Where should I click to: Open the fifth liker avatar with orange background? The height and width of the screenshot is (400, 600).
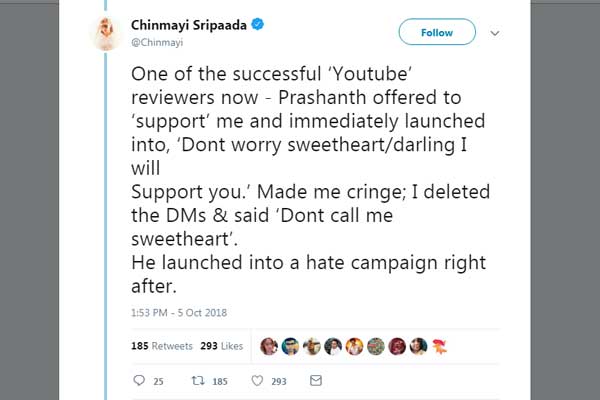tap(354, 346)
